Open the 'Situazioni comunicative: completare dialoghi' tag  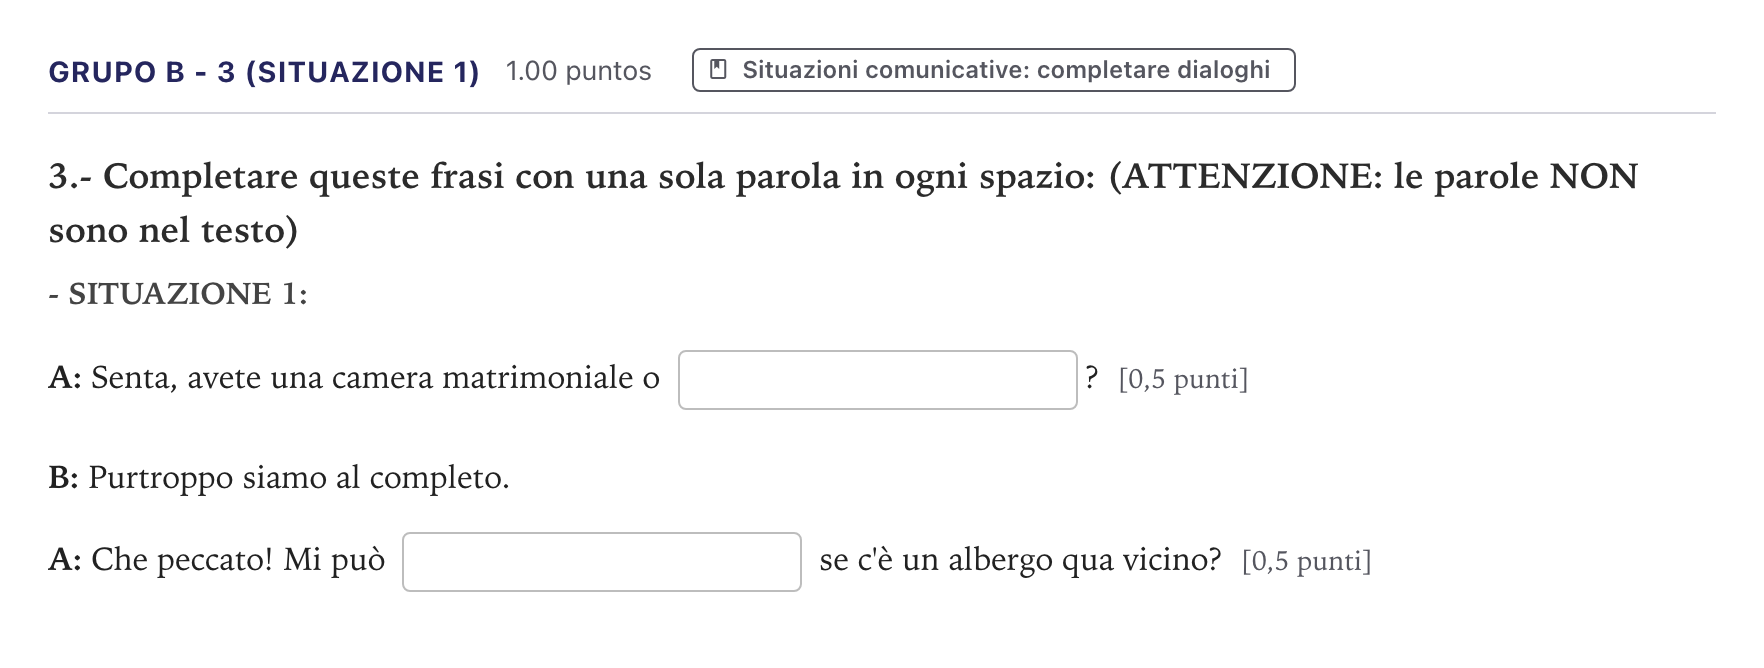(x=993, y=70)
